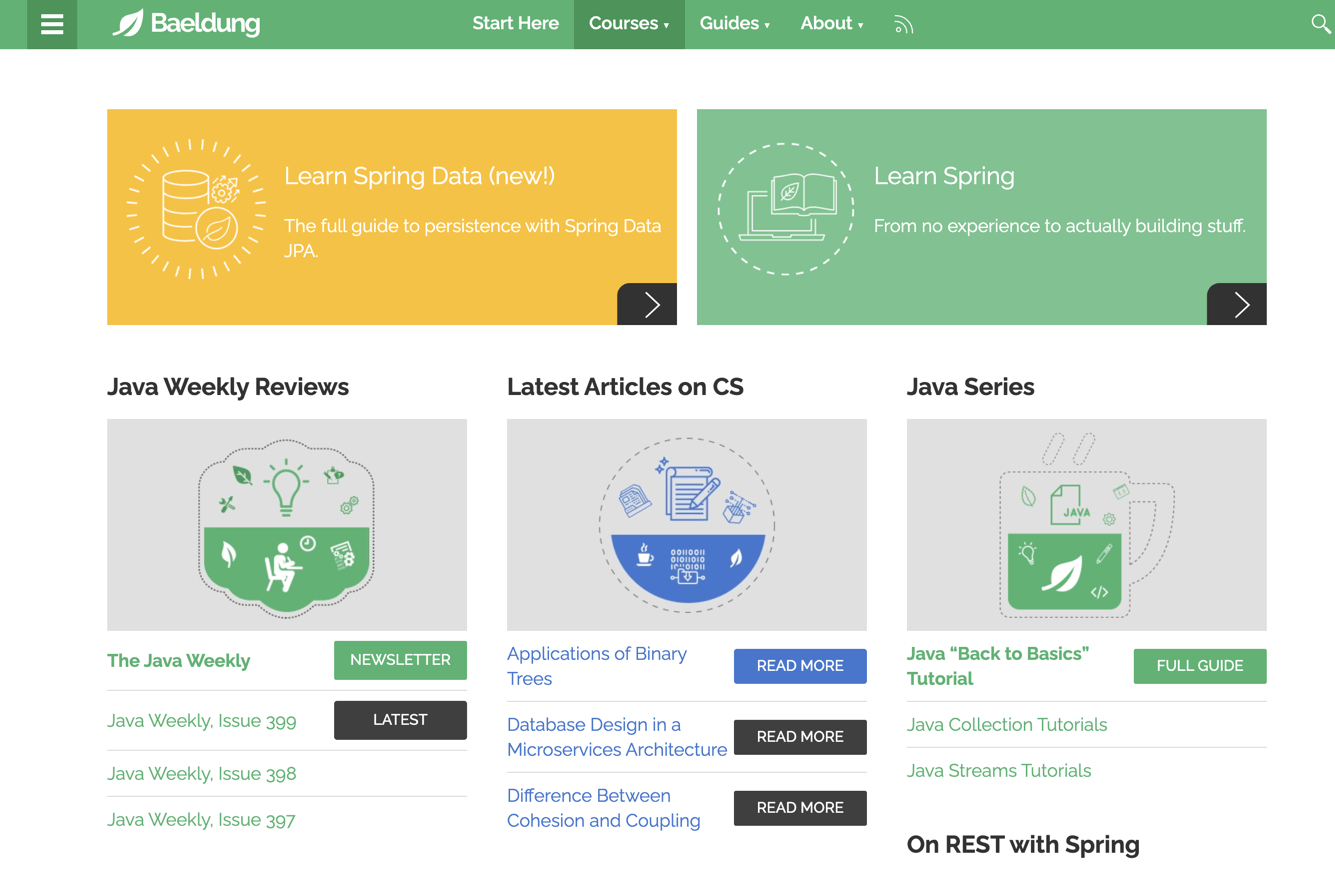Expand the Guides dropdown
The width and height of the screenshot is (1335, 874).
(735, 23)
